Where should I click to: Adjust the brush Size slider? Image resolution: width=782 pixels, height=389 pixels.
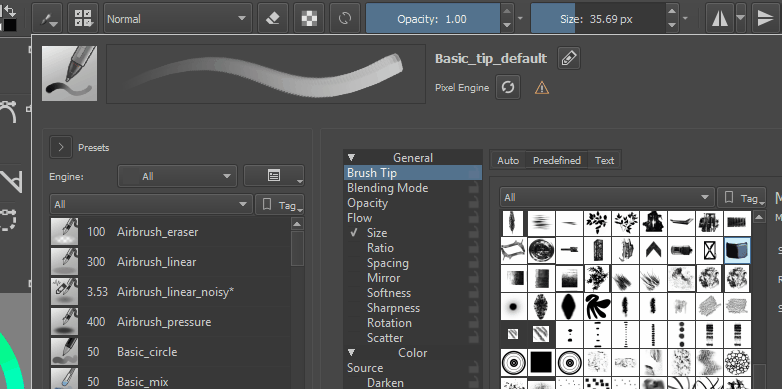pos(597,19)
